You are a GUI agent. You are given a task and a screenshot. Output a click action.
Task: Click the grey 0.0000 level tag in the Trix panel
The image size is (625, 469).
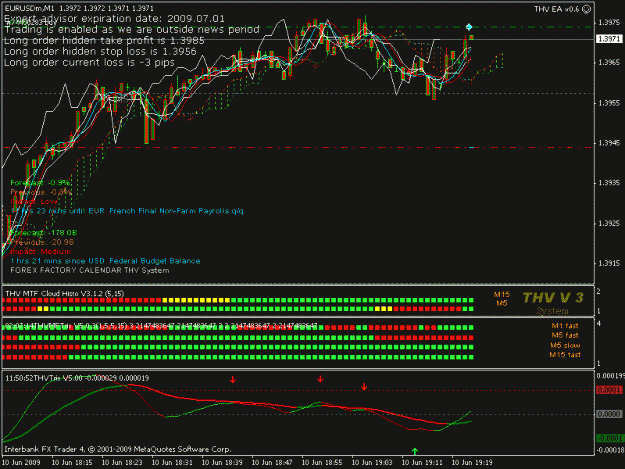point(609,414)
